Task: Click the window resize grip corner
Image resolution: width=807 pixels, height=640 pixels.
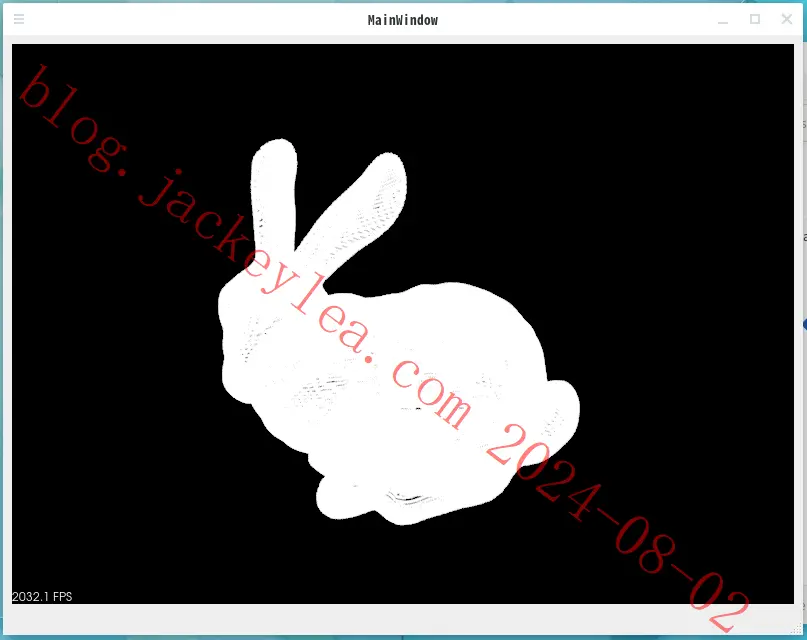Action: [796, 627]
